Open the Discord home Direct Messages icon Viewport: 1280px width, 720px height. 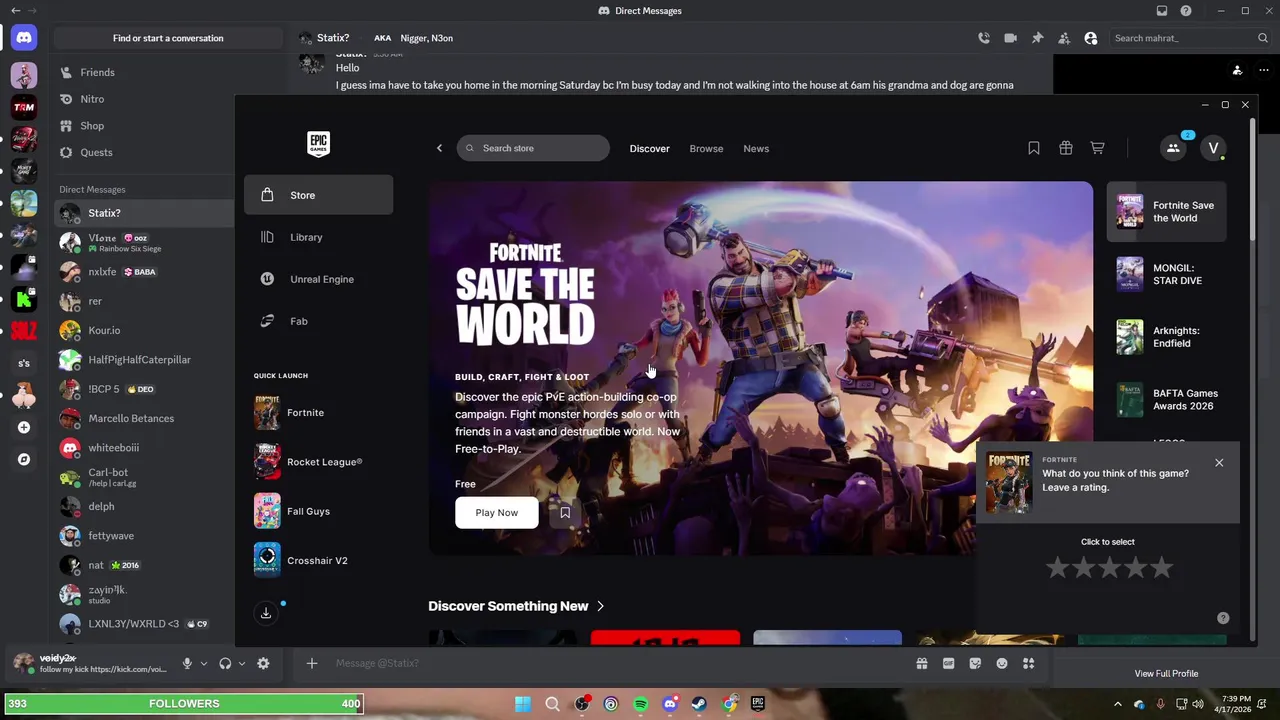coord(24,38)
